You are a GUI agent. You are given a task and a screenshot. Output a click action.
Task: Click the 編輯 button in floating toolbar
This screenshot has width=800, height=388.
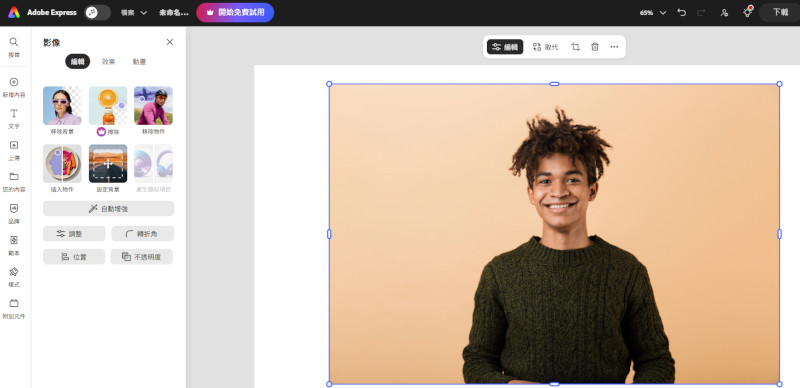505,47
